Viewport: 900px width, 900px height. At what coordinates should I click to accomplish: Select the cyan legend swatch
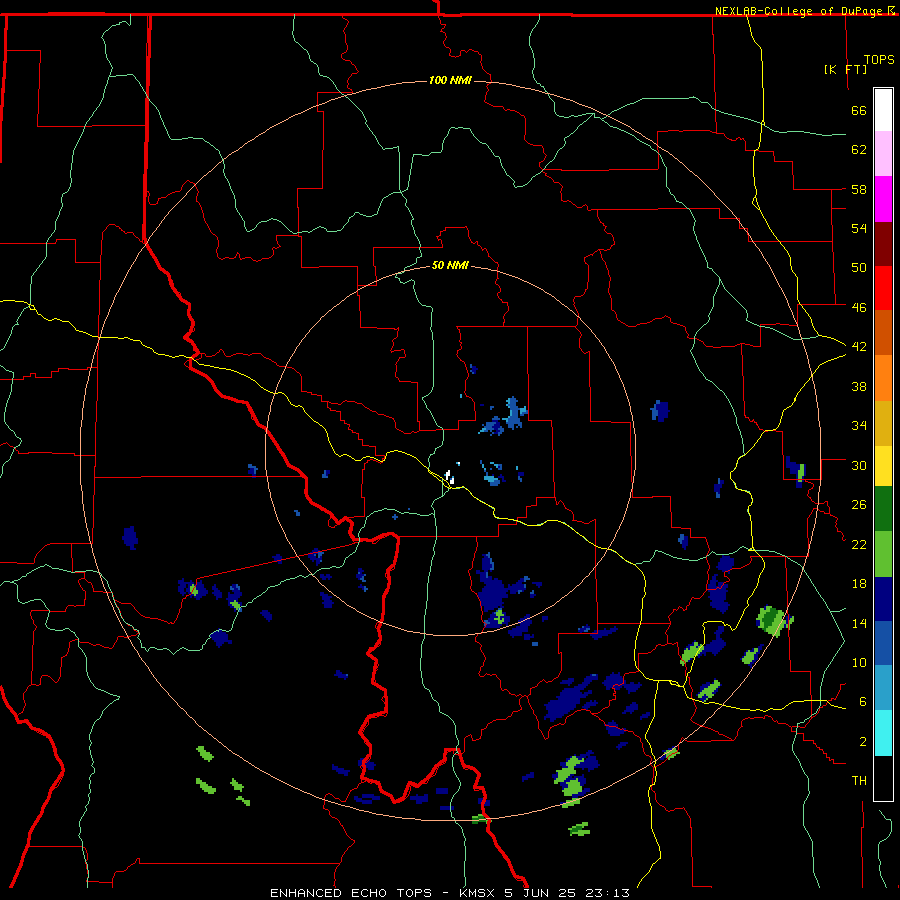[883, 733]
